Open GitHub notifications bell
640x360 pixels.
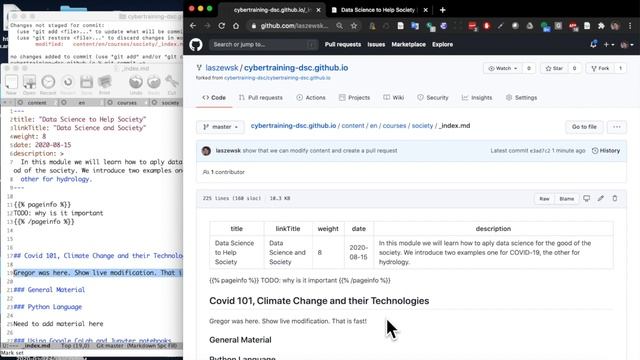pos(593,44)
